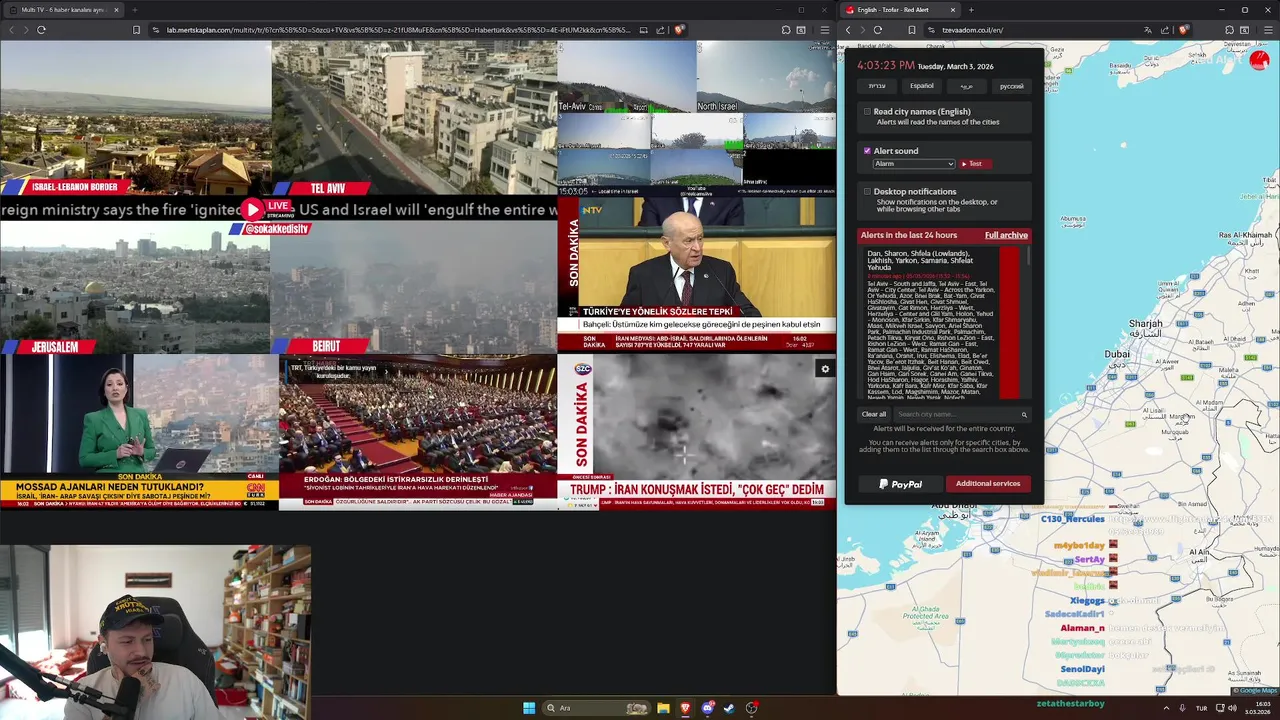Open Brave browser from the taskbar

click(x=685, y=708)
